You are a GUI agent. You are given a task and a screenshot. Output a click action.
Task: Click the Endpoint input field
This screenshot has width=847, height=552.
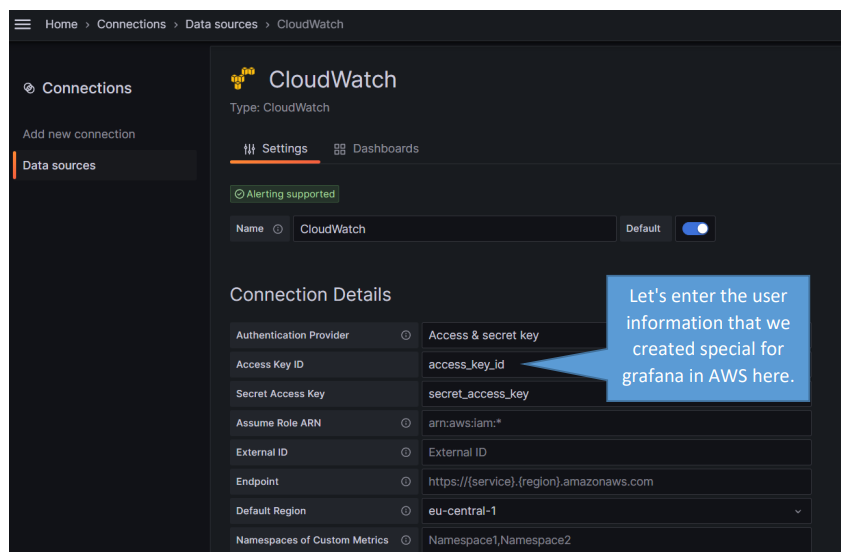coord(616,481)
